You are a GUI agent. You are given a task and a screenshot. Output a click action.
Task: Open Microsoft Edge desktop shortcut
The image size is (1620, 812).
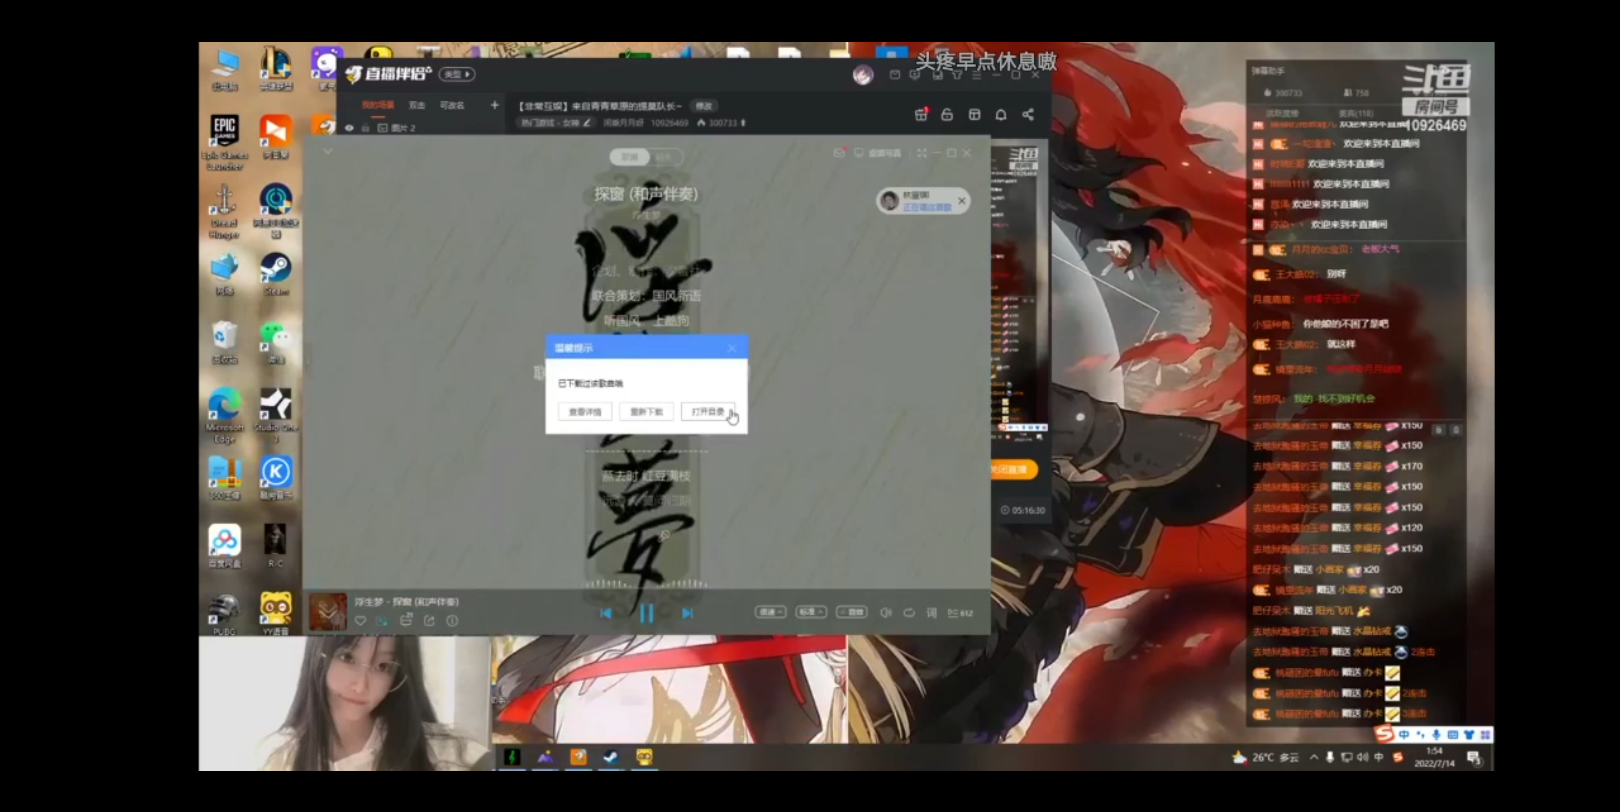tap(225, 414)
